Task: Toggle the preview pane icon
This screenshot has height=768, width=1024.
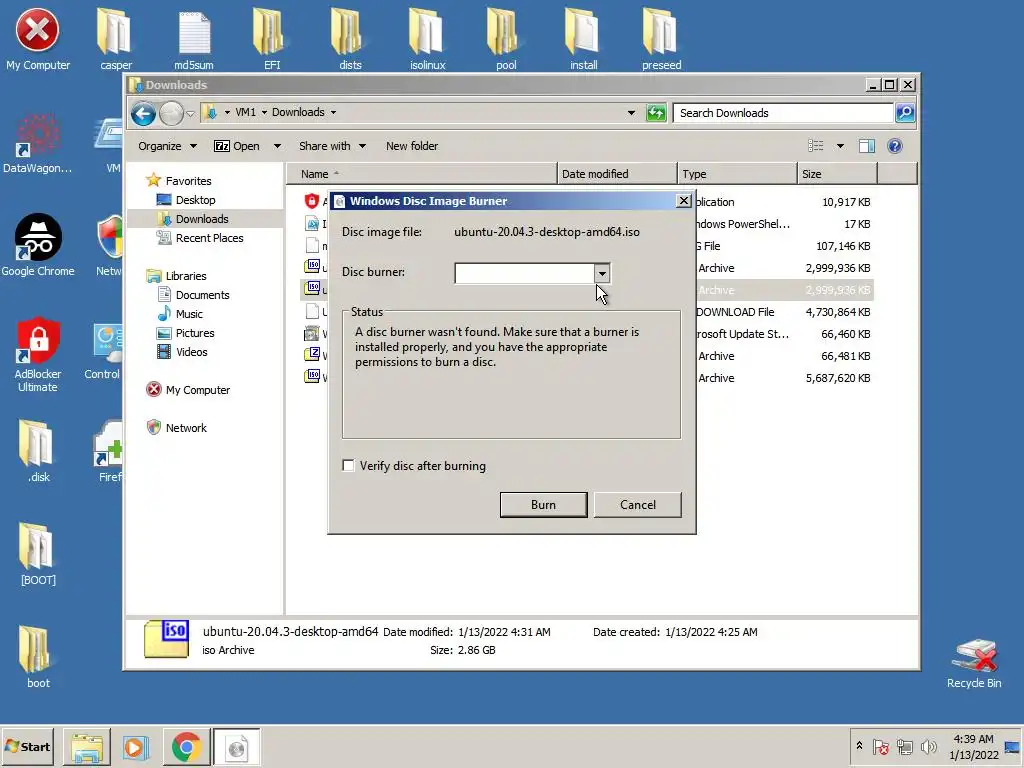Action: pos(867,146)
